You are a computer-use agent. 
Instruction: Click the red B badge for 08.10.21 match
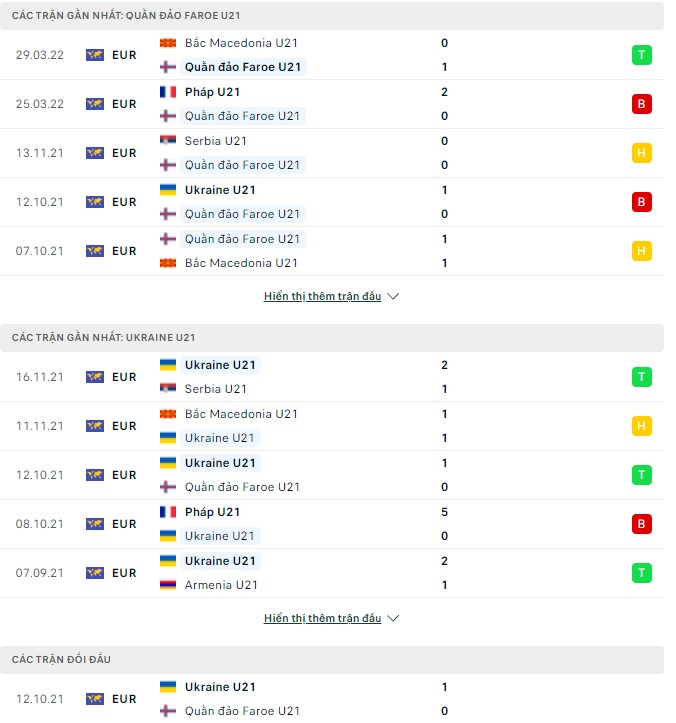coord(641,524)
